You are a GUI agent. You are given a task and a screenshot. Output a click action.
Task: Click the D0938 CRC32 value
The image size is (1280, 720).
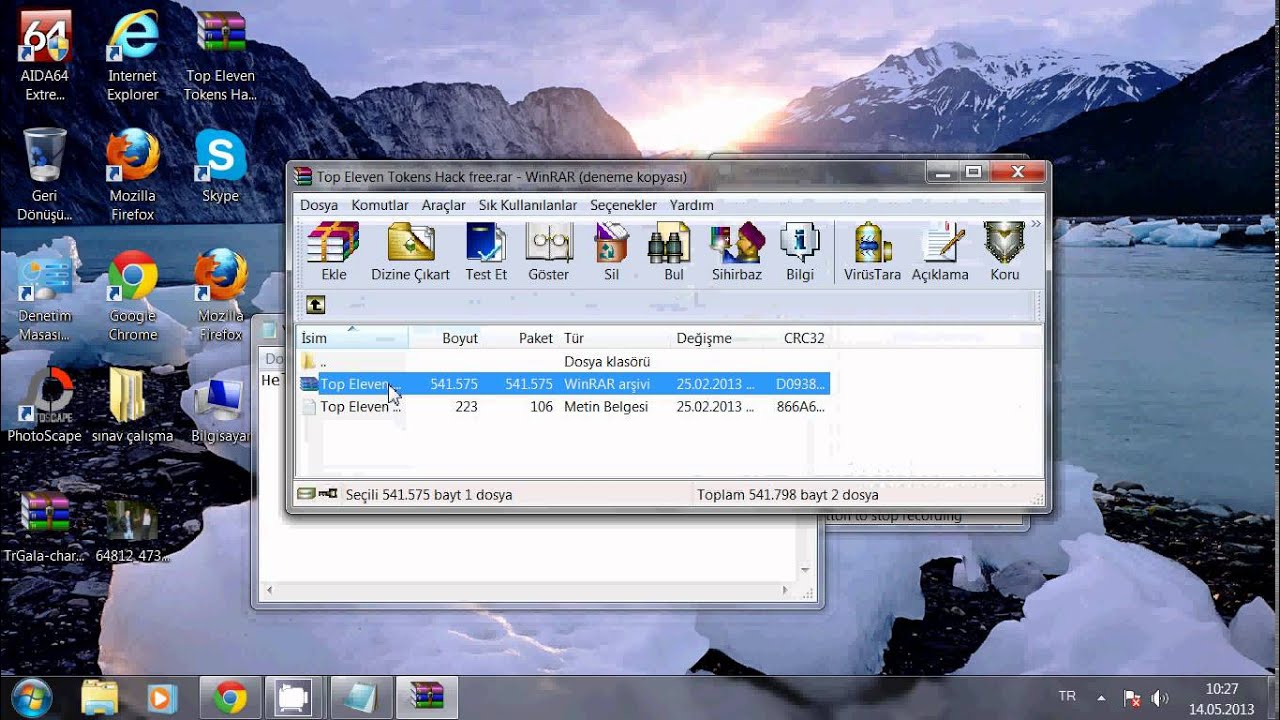click(801, 384)
